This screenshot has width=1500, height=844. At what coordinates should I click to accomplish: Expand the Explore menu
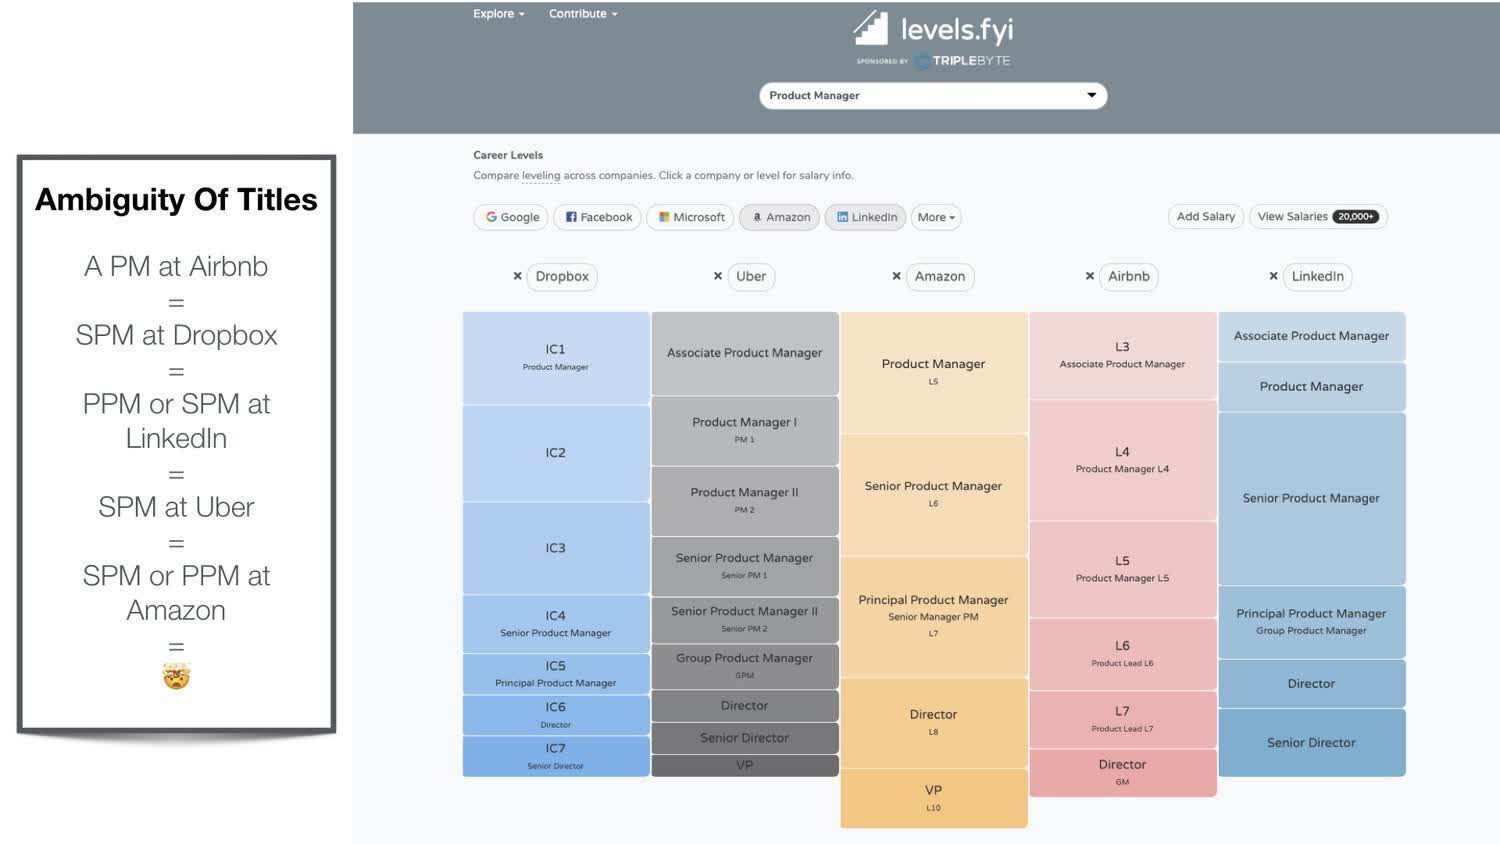click(498, 13)
